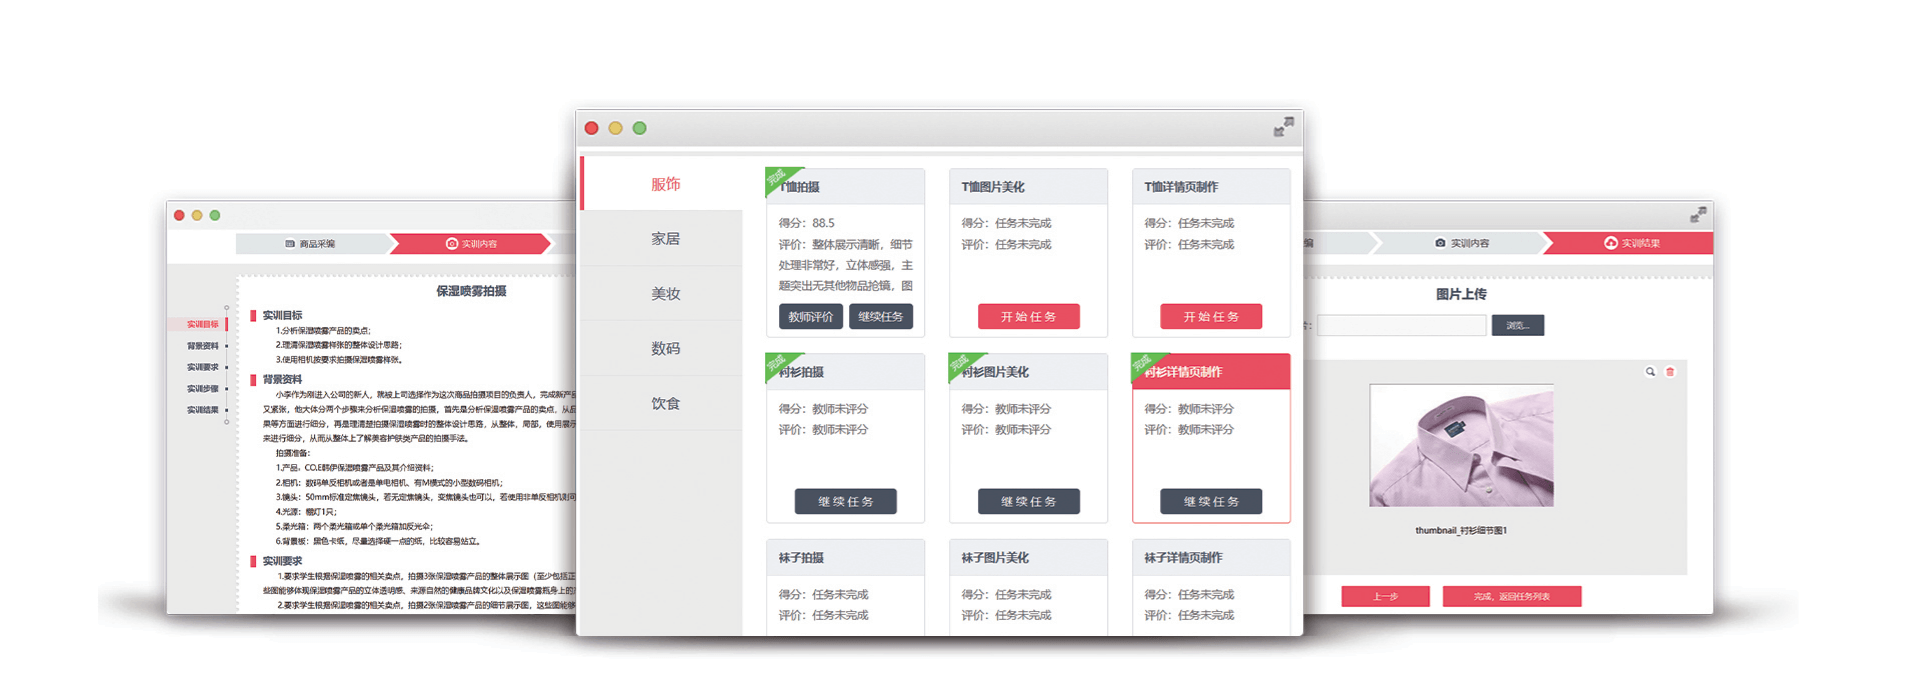Click the image upload file path field
This screenshot has width=1923, height=698.
1402,325
